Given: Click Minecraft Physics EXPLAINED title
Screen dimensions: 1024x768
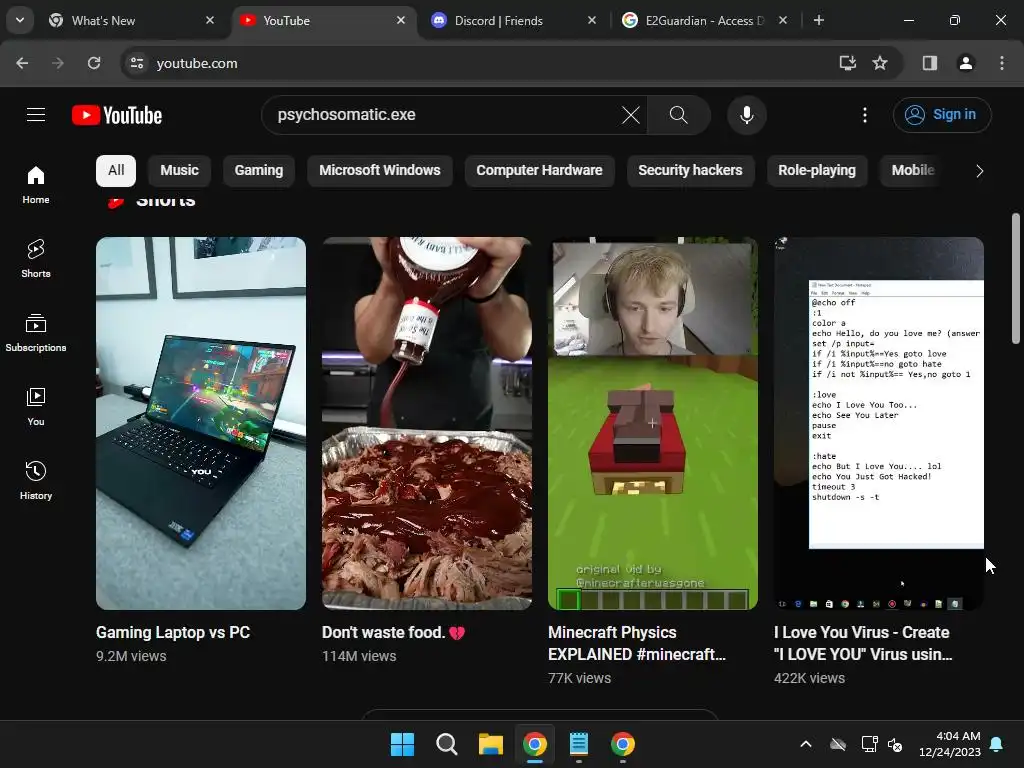Looking at the screenshot, I should click(637, 643).
